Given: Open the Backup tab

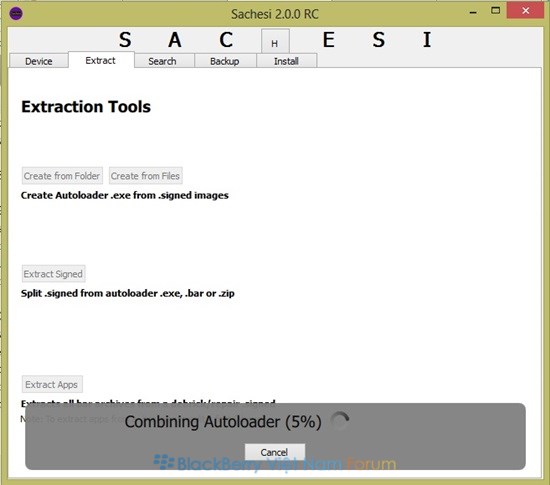Looking at the screenshot, I should tap(225, 61).
